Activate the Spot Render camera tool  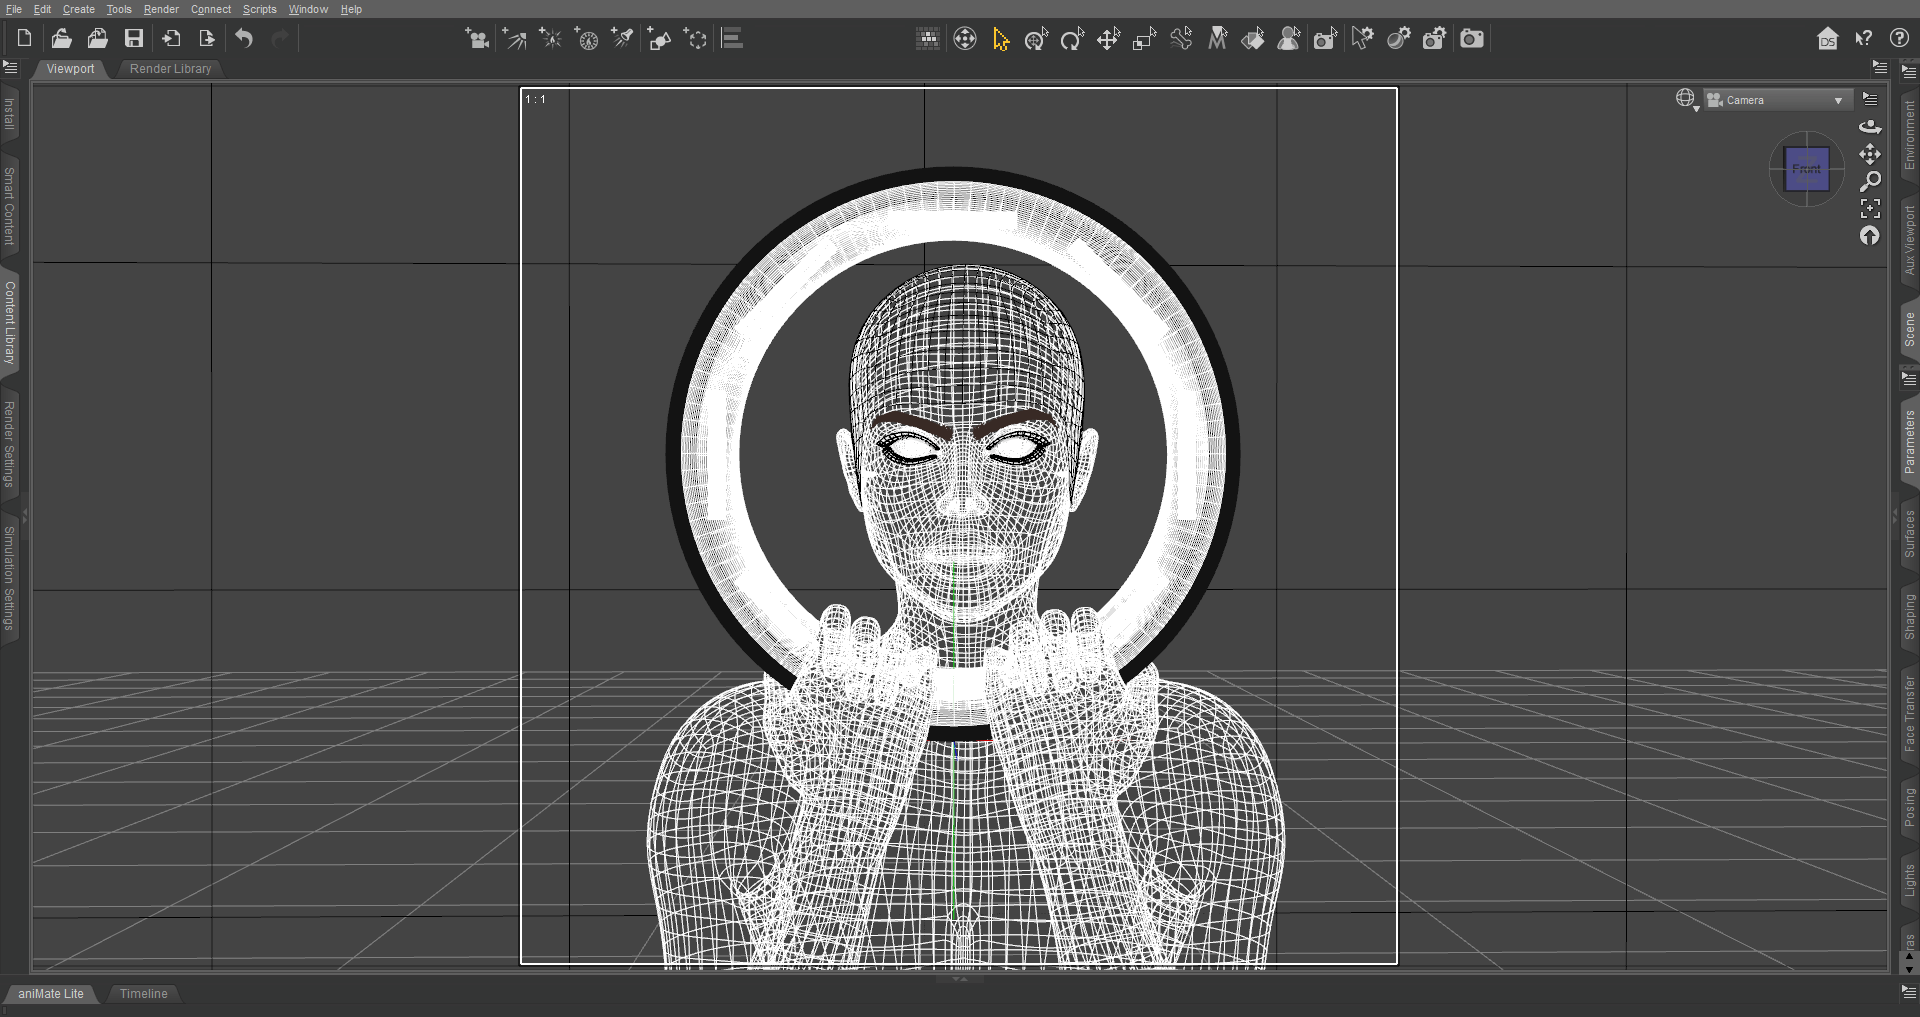[x=1326, y=39]
